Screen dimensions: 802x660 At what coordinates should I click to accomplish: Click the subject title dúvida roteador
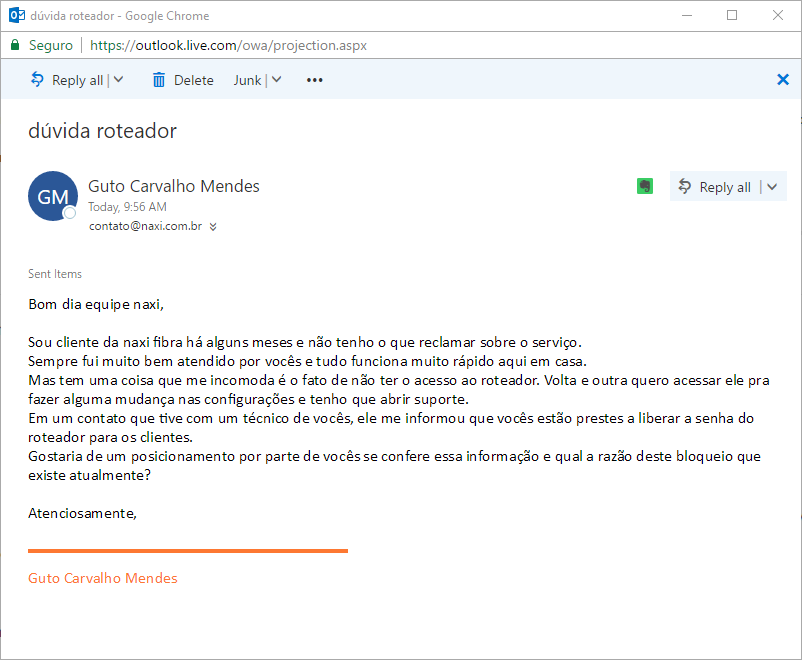pyautogui.click(x=102, y=131)
